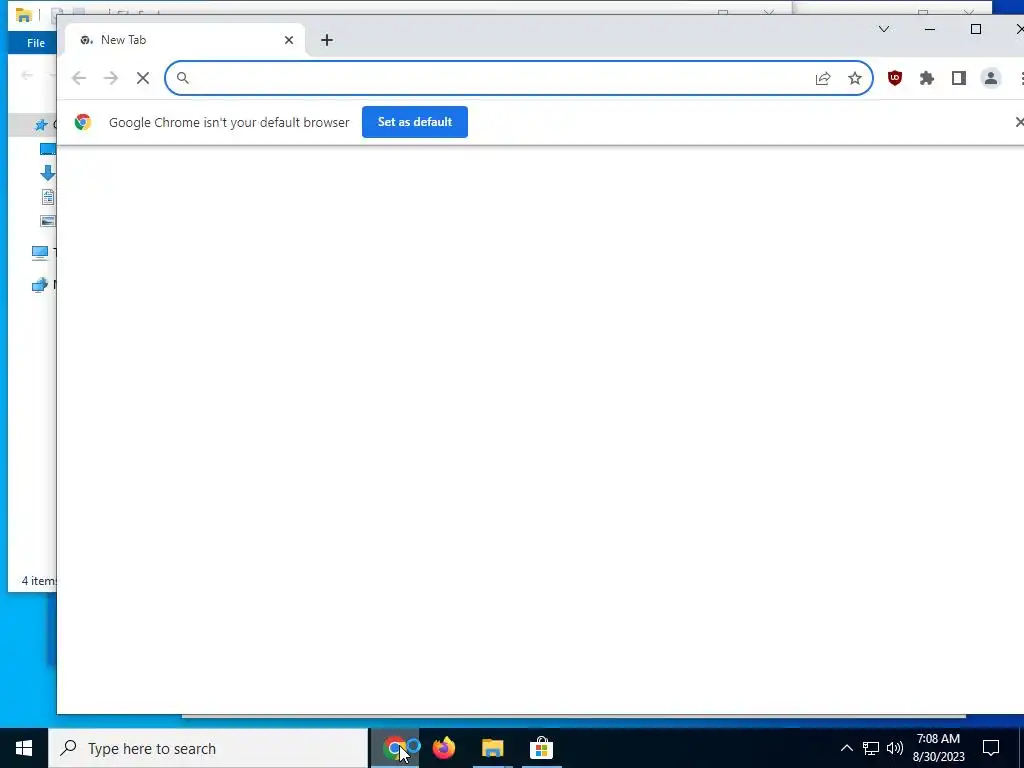Image resolution: width=1024 pixels, height=768 pixels.
Task: Open Documents icon in File Explorer sidebar
Action: pos(48,197)
